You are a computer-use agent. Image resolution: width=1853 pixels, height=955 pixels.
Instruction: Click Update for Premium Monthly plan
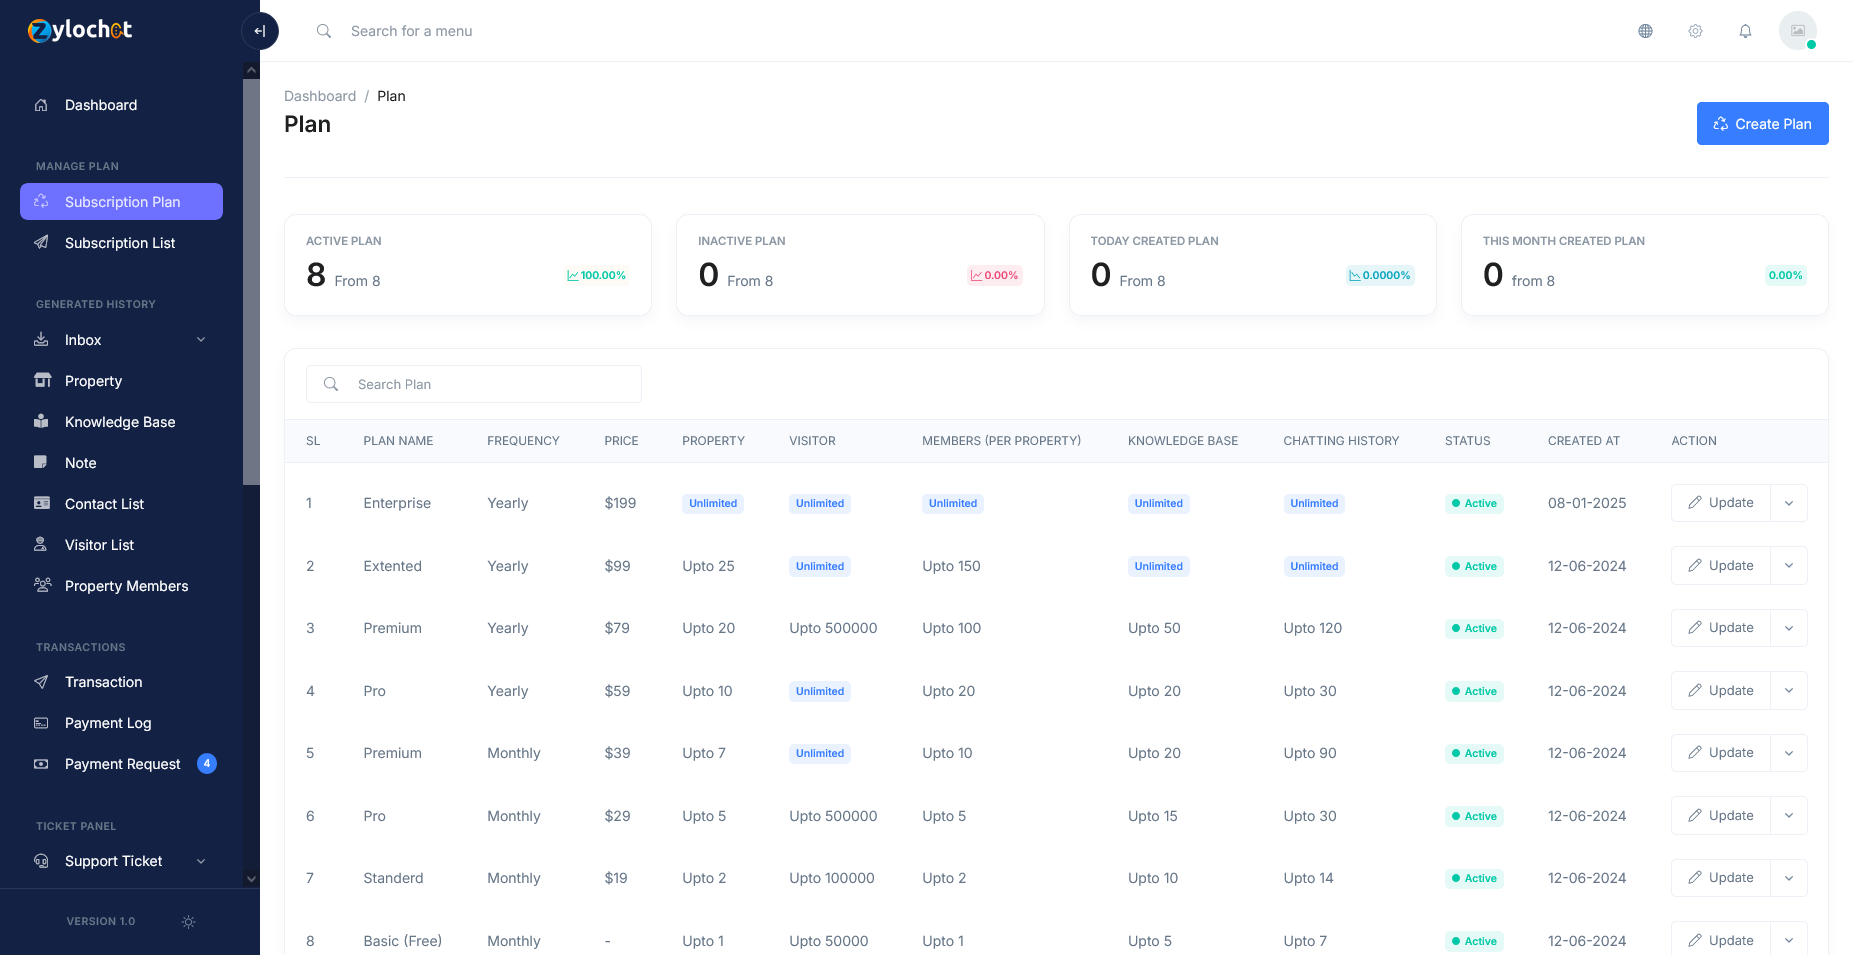click(x=1720, y=753)
